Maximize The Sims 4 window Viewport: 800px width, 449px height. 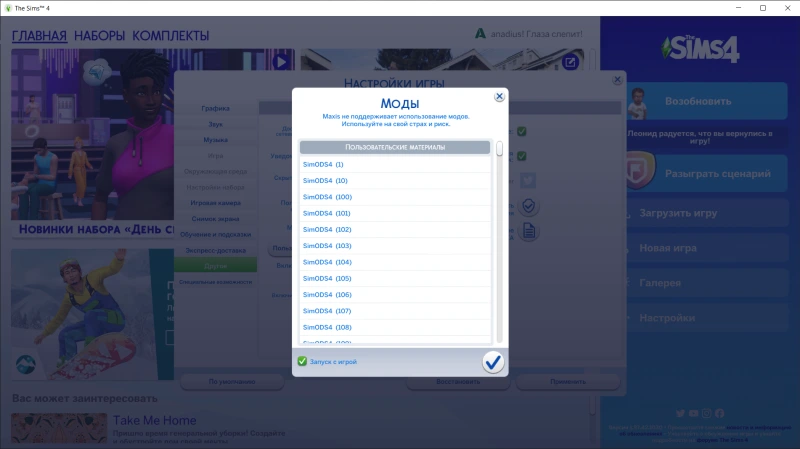click(x=763, y=8)
